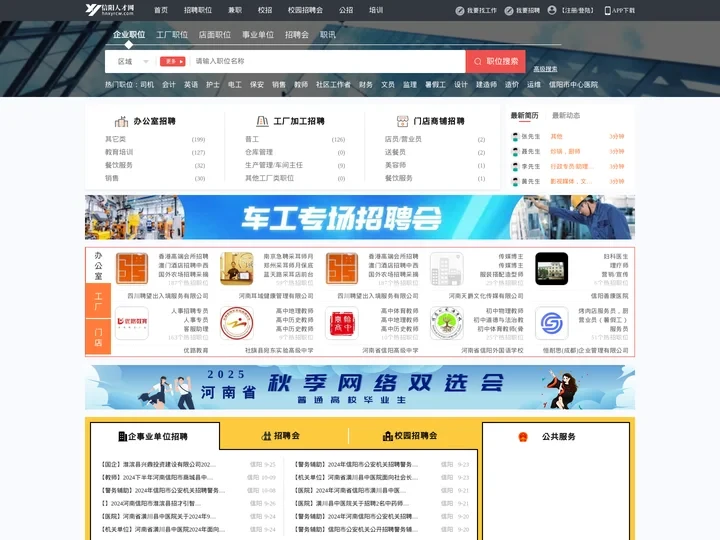The height and width of the screenshot is (540, 720).
Task: Click the 社旗县宛东实验高级中学 school emblem
Action: coord(236,323)
